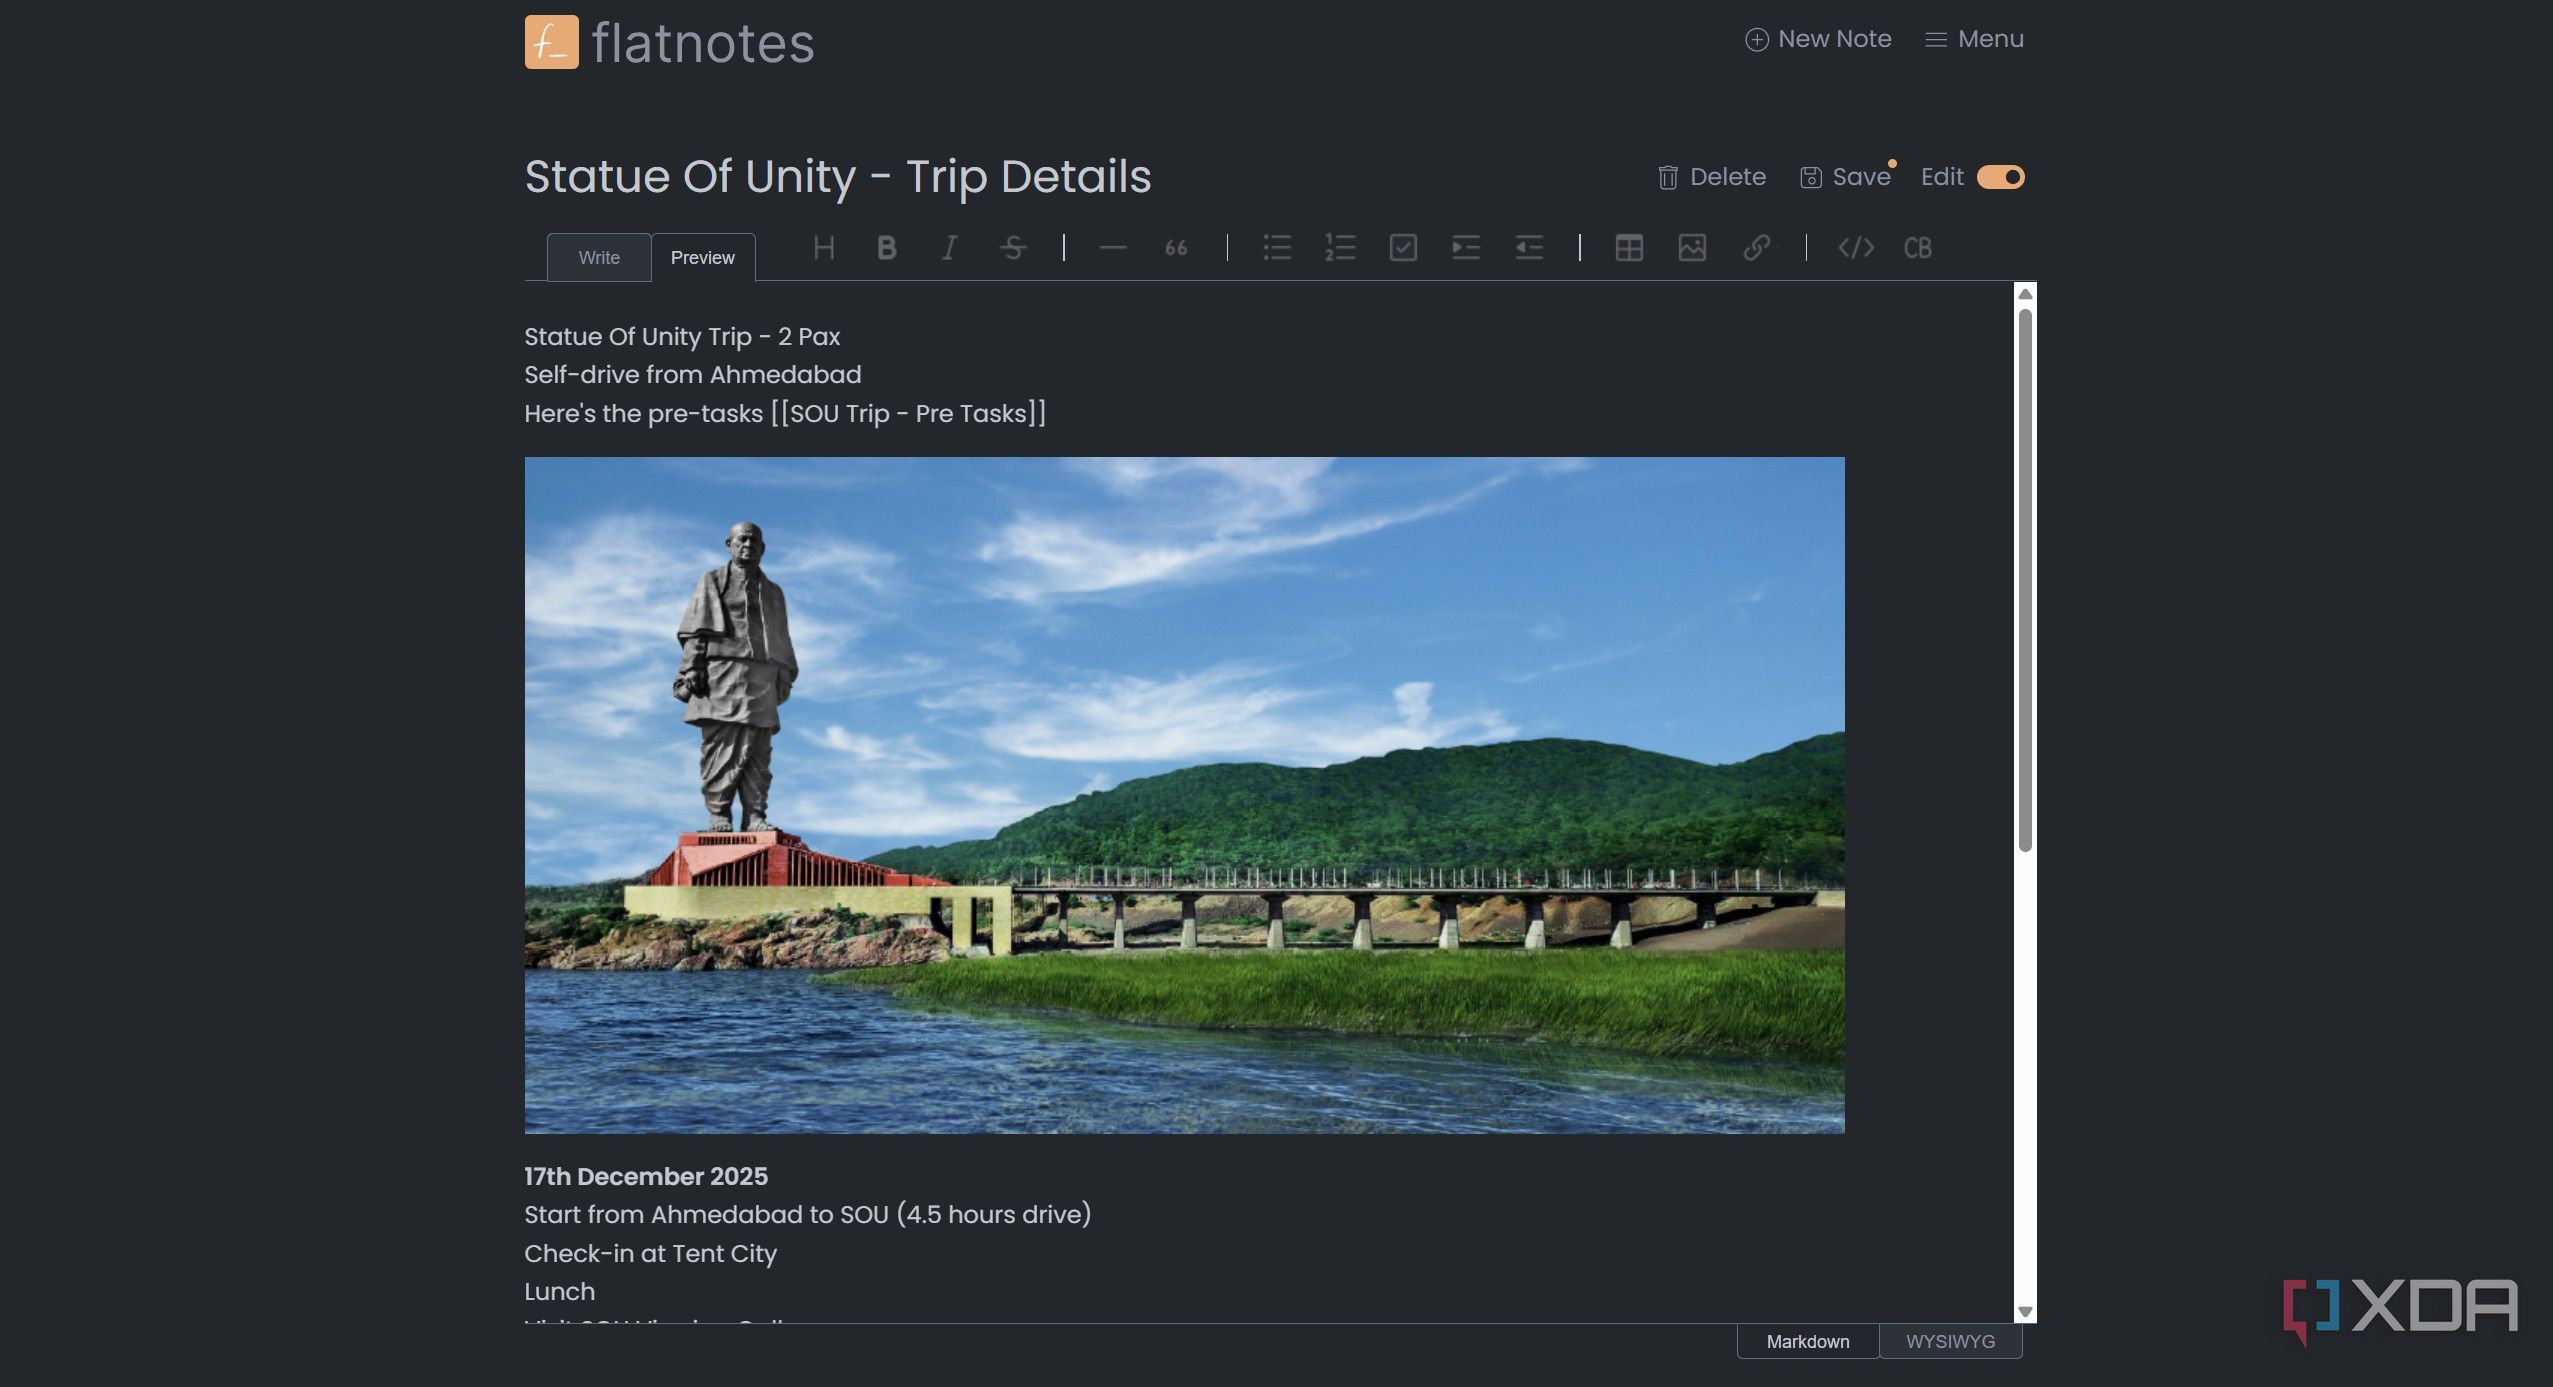The height and width of the screenshot is (1387, 2553).
Task: Create an ordered numbered list
Action: 1339,248
